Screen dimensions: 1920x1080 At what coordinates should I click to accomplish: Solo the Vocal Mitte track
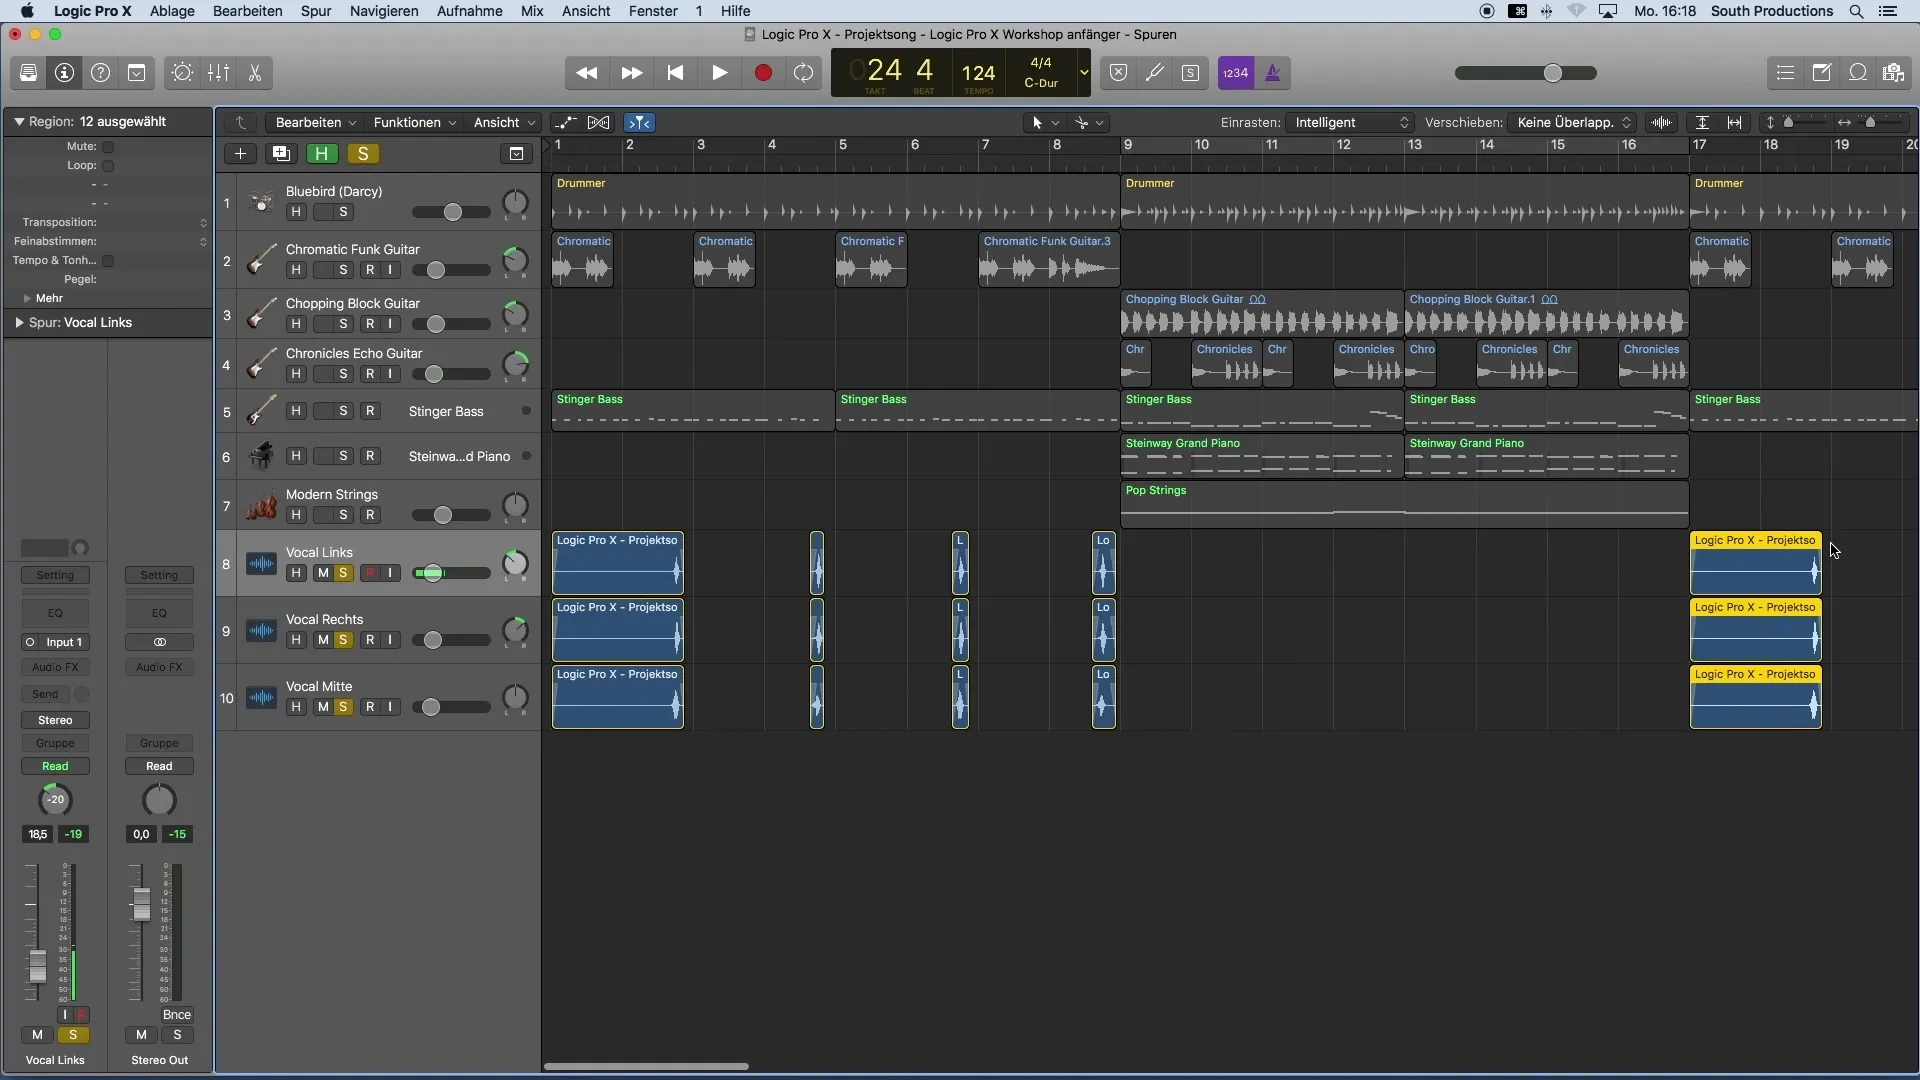(343, 705)
